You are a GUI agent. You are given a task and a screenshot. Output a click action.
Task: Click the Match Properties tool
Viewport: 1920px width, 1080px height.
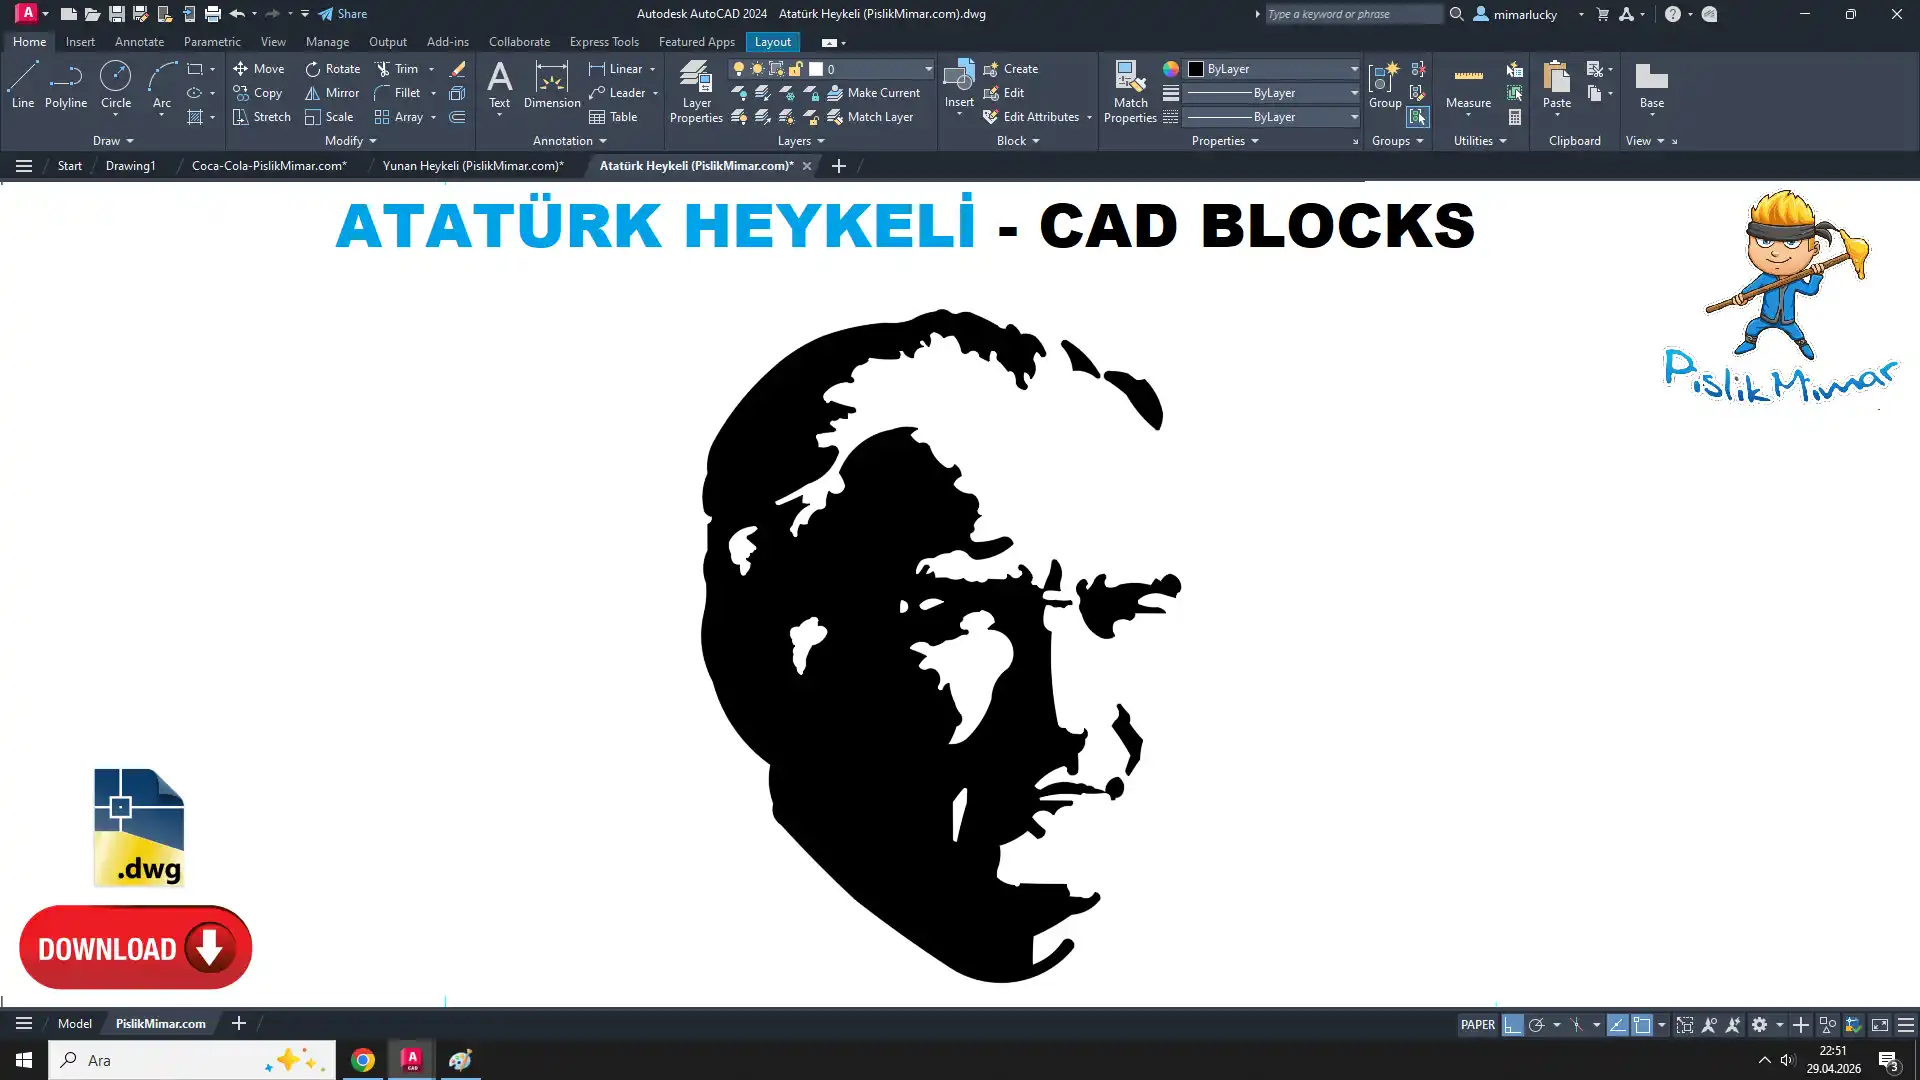1130,91
